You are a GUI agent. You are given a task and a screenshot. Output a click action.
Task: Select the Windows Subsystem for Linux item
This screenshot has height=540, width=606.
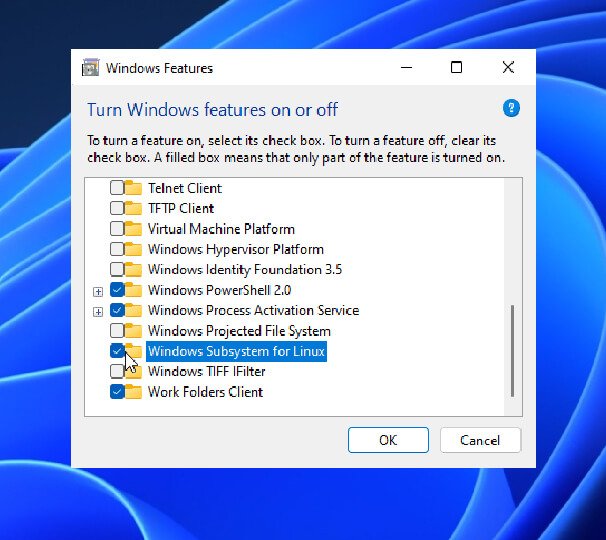coord(236,351)
